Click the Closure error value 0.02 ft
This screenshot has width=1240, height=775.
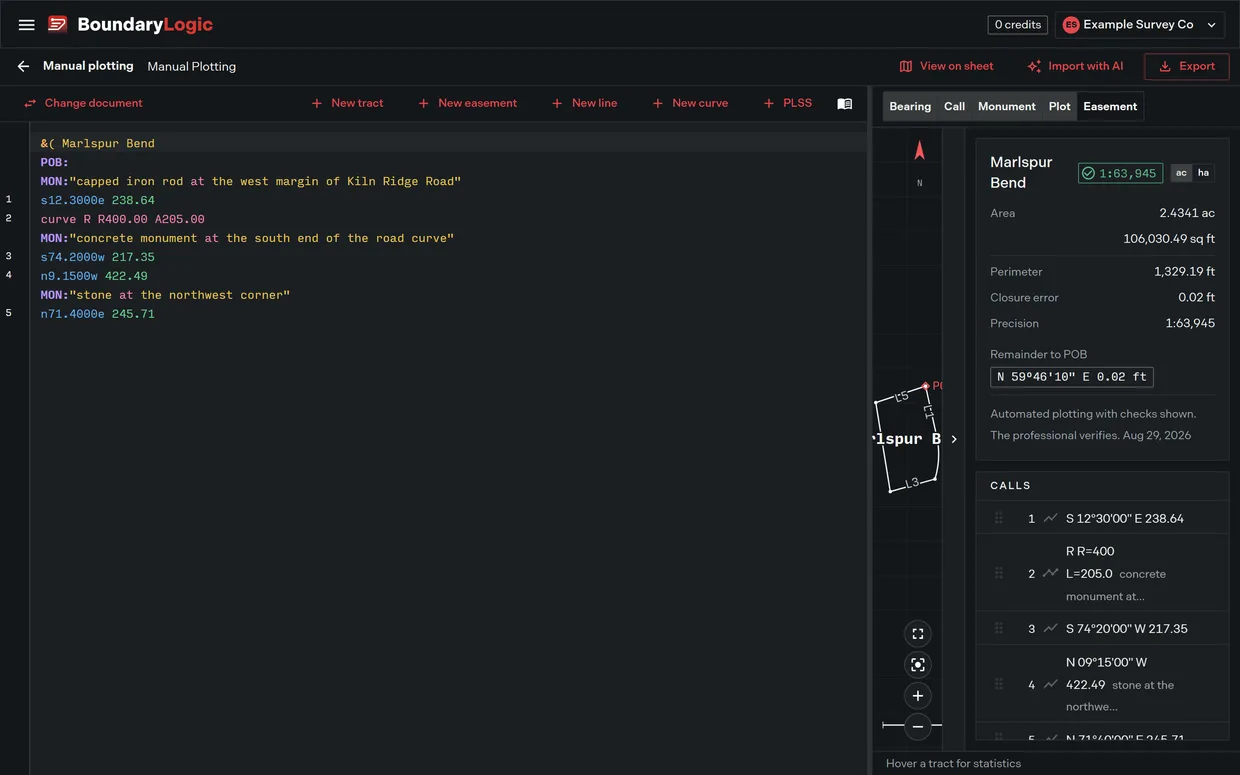click(x=1196, y=297)
